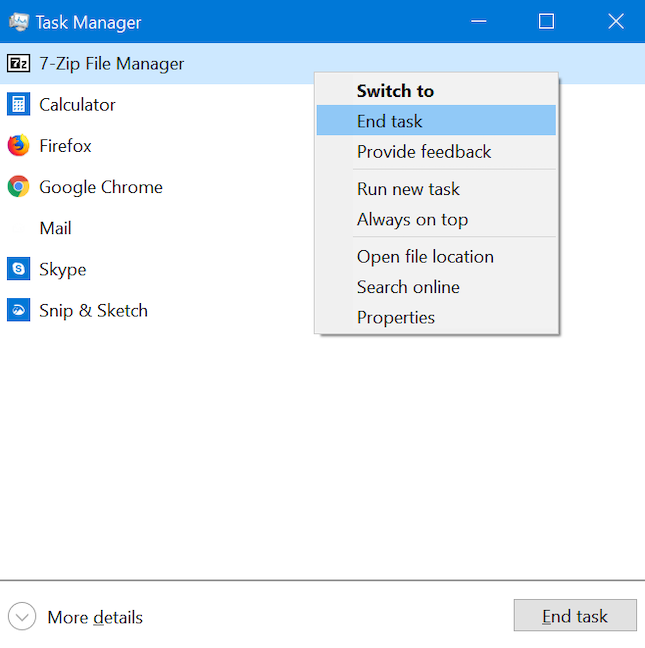645x648 pixels.
Task: Choose Search online in context menu
Action: (436, 287)
